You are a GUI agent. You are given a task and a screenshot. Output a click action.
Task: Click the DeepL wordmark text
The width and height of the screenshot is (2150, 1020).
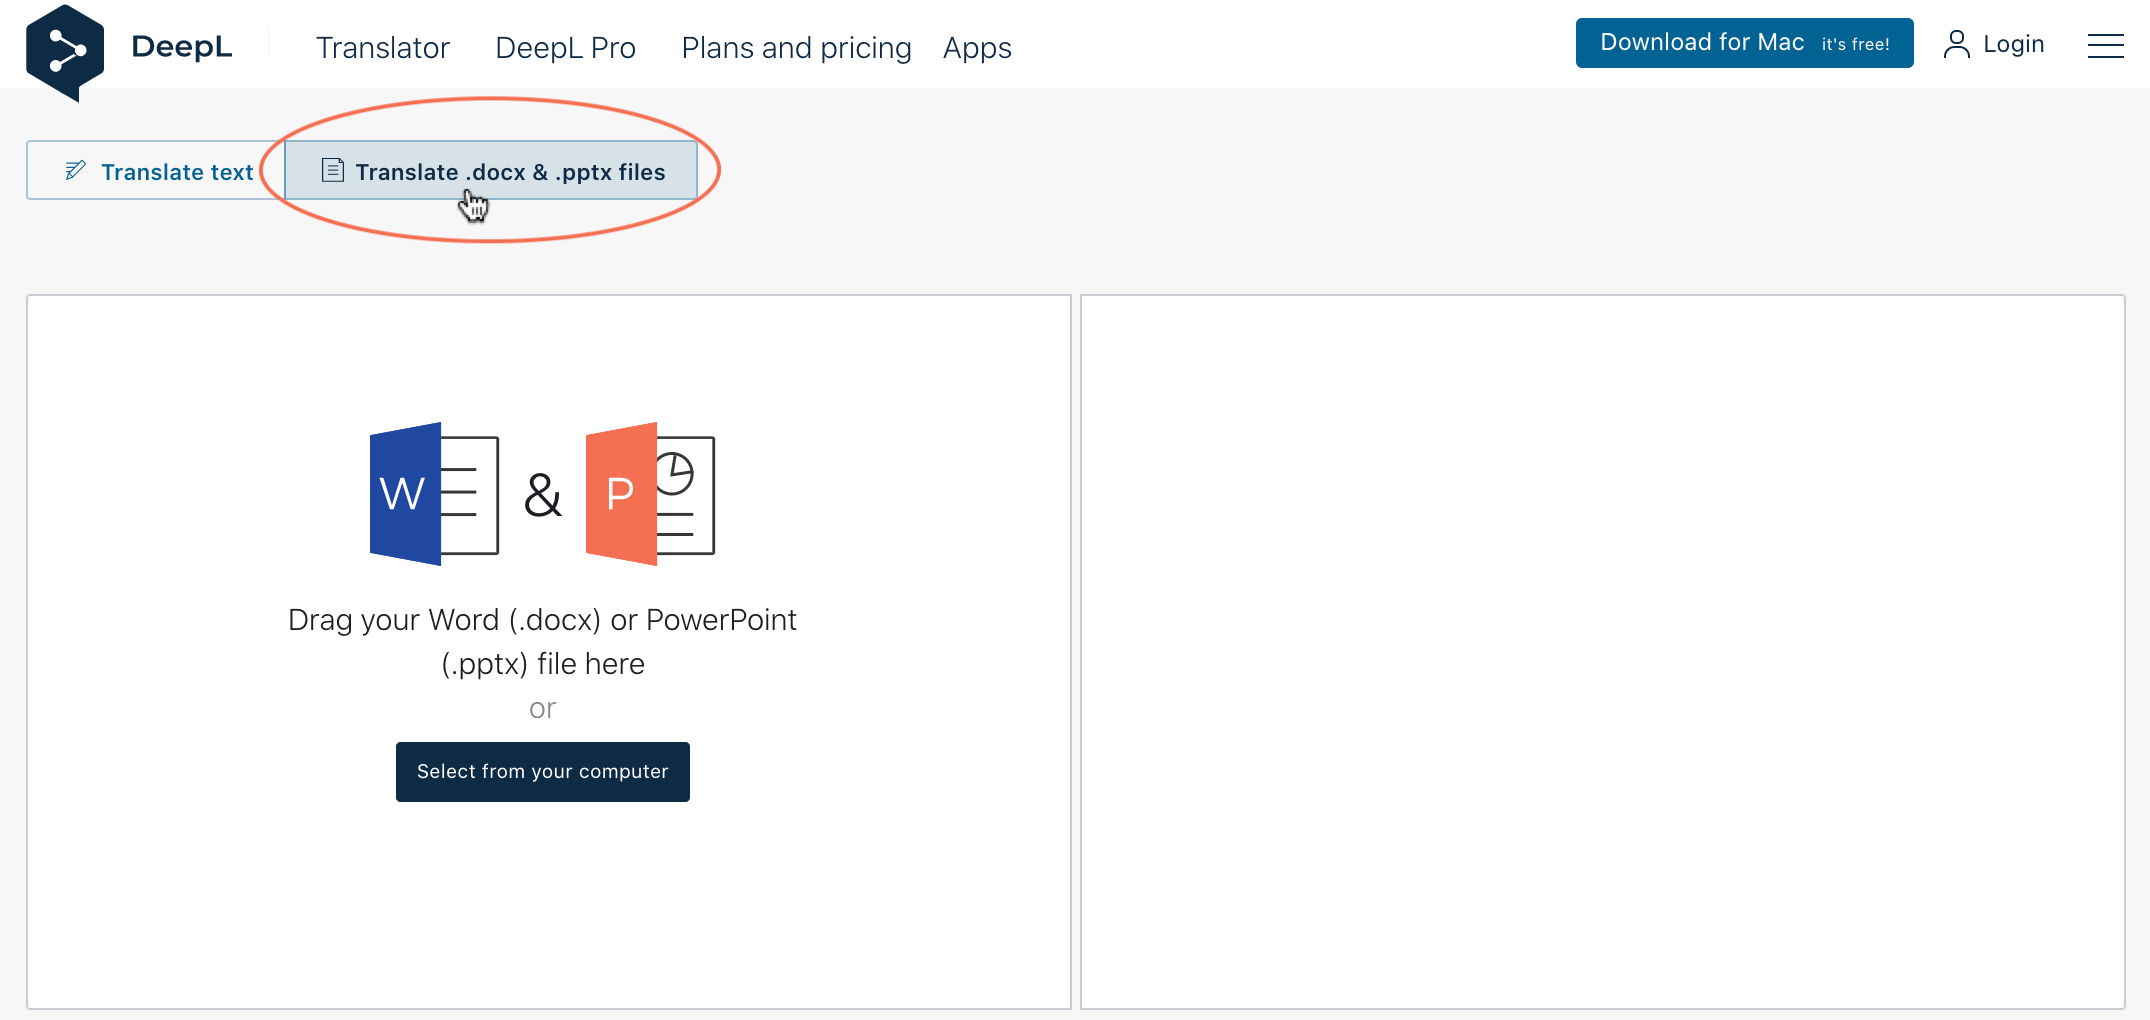pyautogui.click(x=181, y=47)
